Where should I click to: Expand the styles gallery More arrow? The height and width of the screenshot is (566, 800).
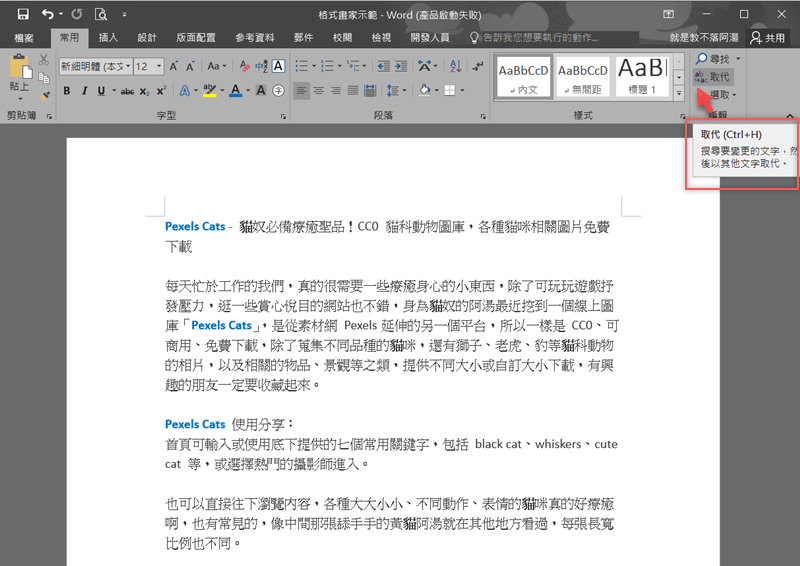(x=679, y=93)
